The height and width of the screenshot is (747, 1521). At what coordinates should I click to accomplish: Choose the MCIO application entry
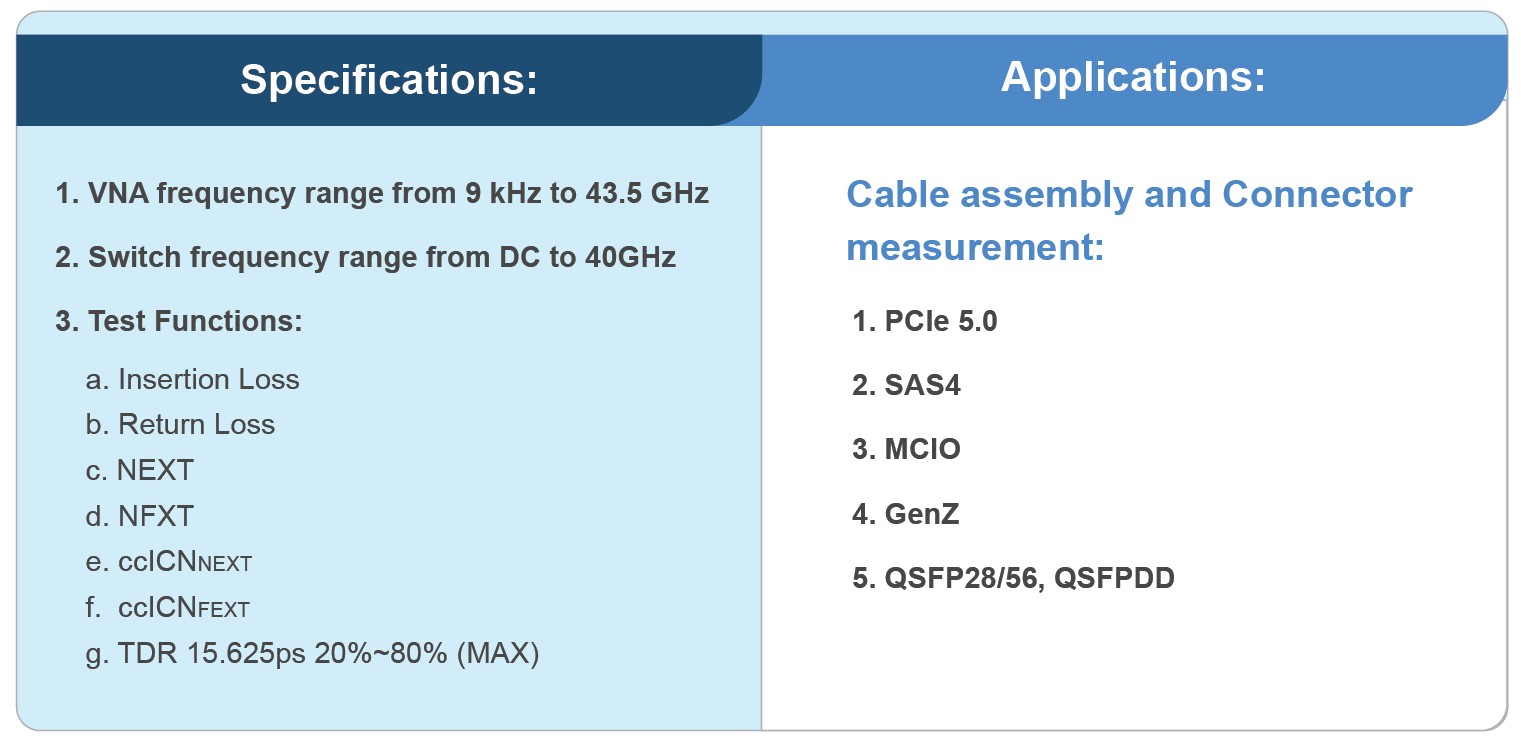coord(906,449)
